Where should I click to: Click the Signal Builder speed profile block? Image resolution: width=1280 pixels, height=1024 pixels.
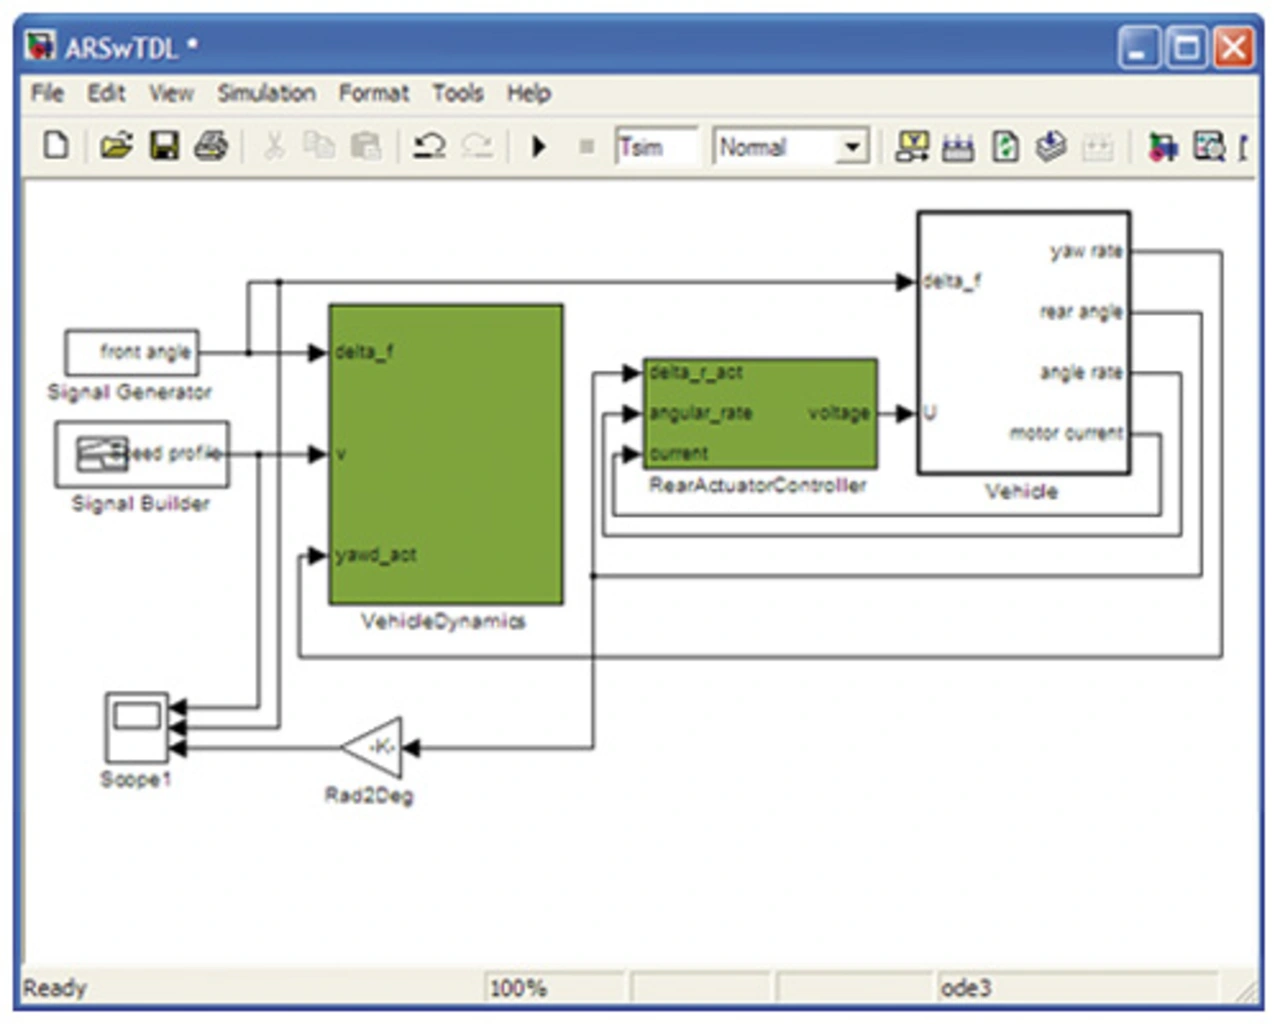142,454
